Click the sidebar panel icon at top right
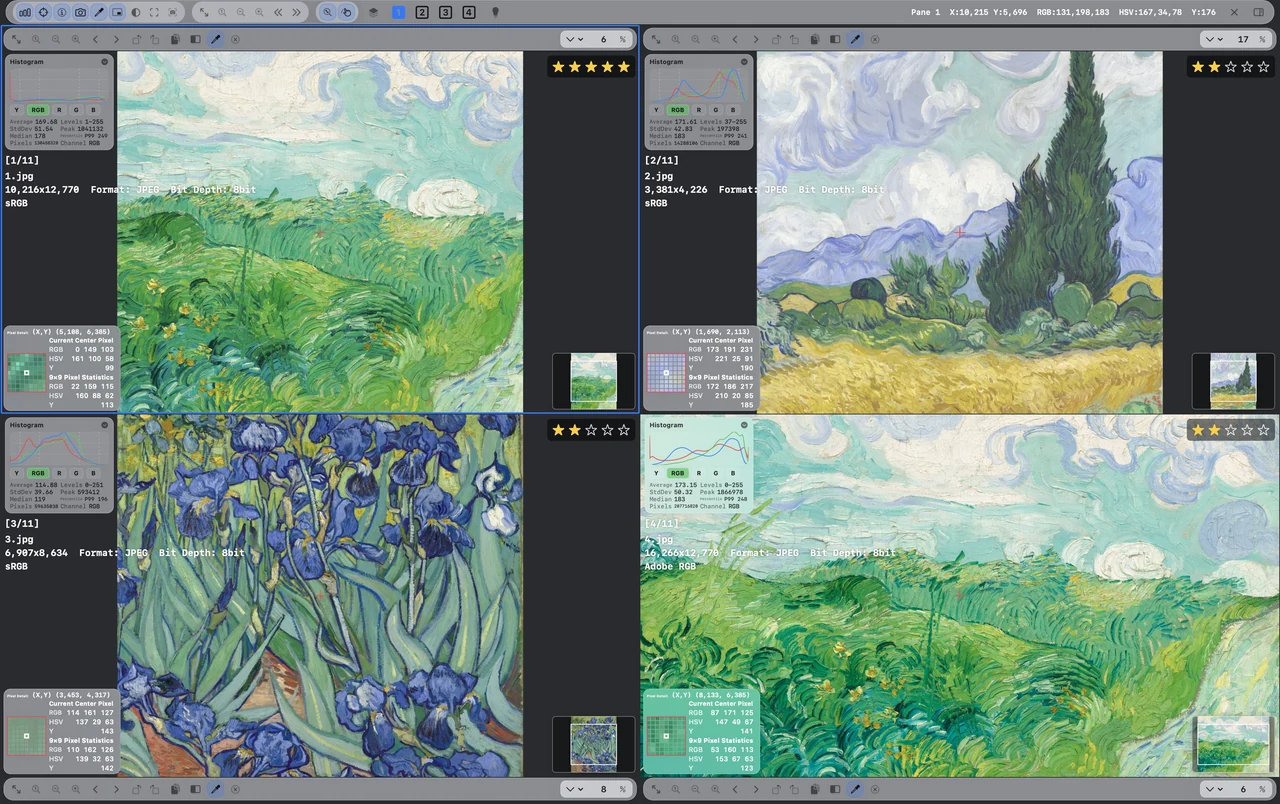The image size is (1280, 804). (x=1257, y=12)
